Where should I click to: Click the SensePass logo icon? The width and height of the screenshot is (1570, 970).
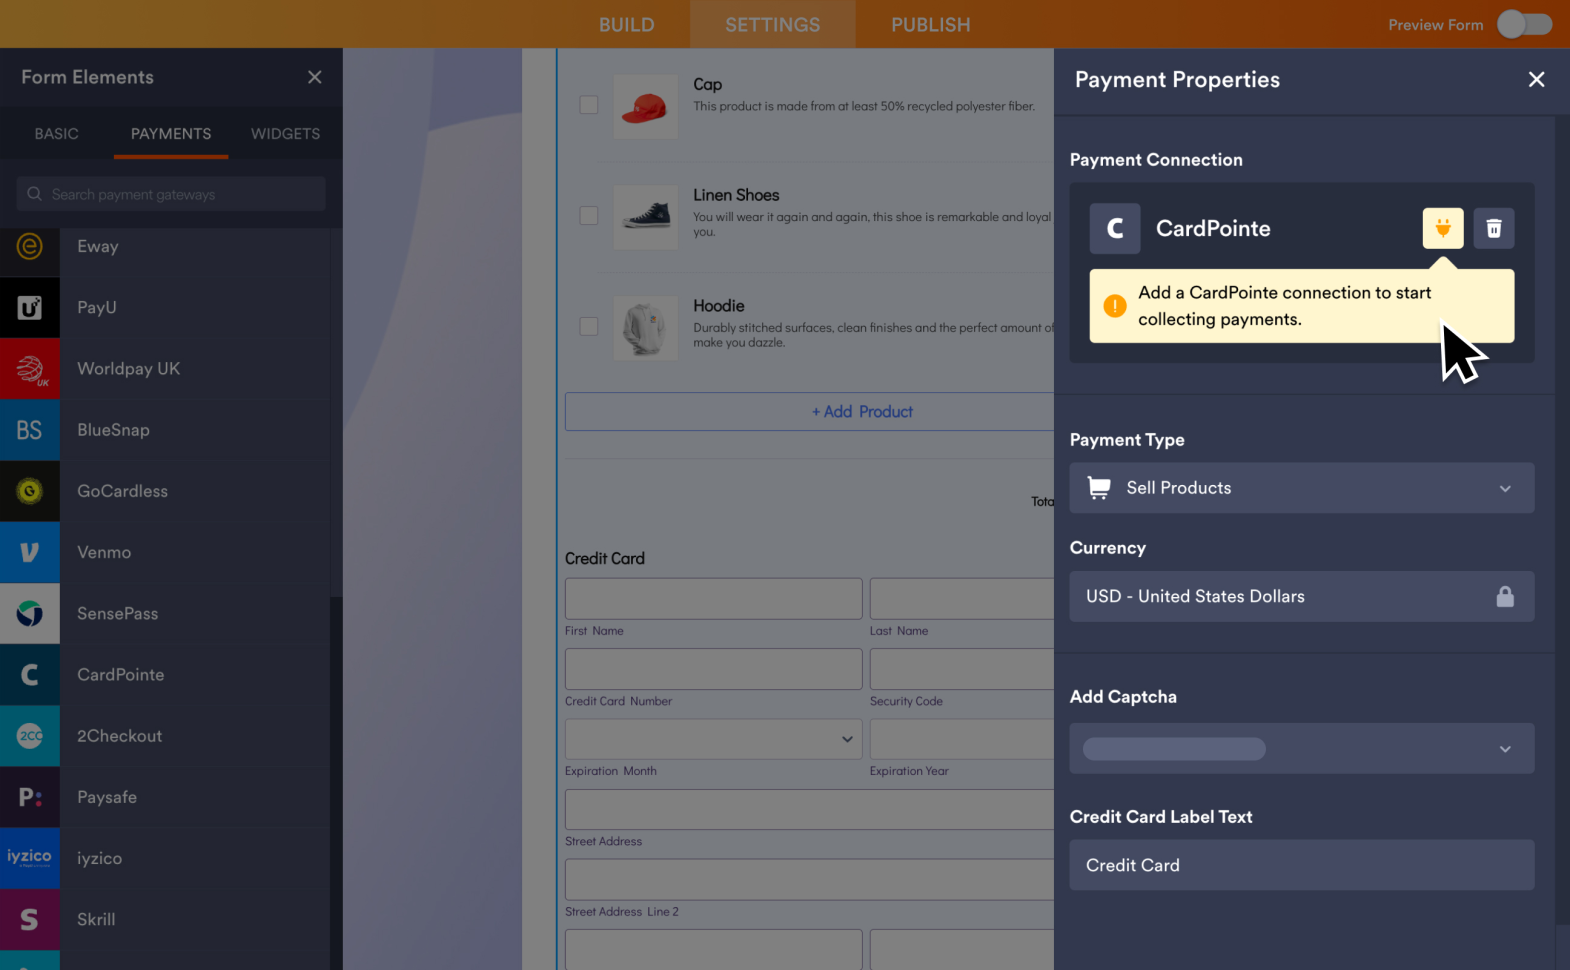tap(30, 613)
